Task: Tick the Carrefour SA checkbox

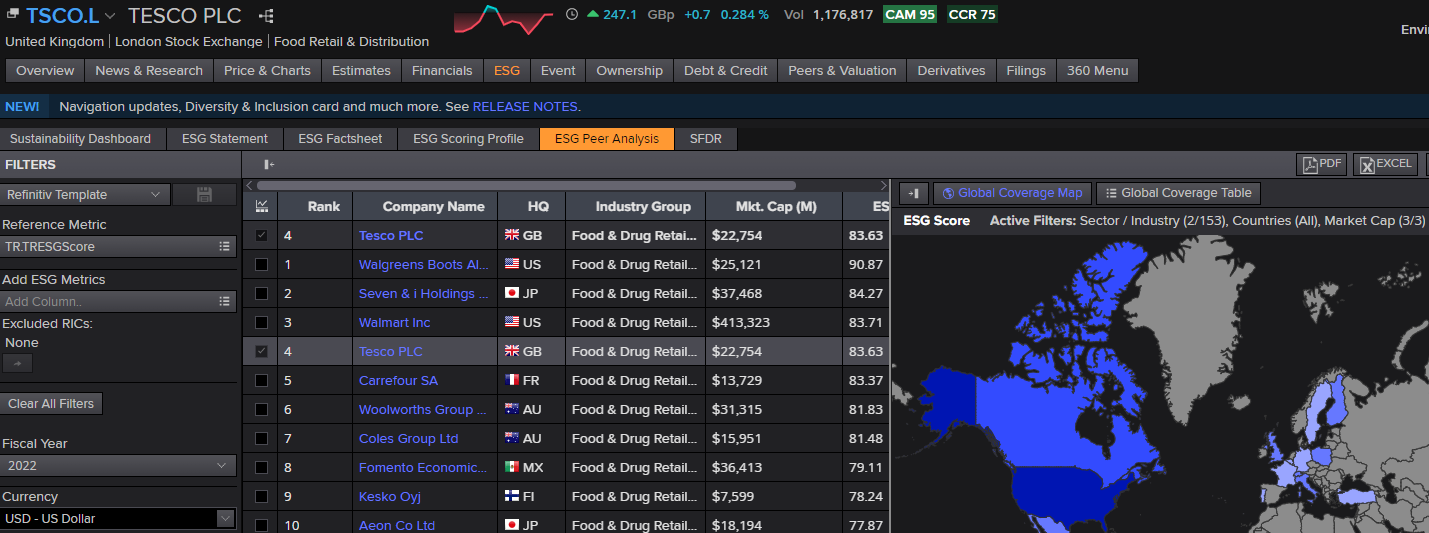Action: [261, 380]
